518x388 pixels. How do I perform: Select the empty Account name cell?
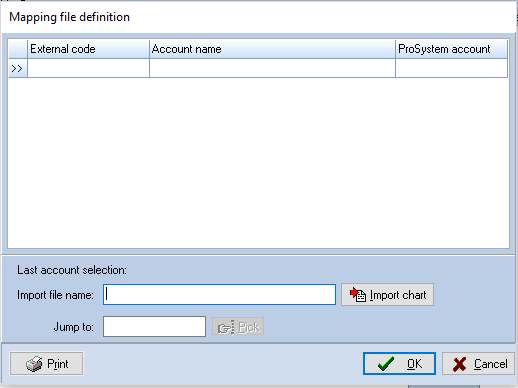272,68
